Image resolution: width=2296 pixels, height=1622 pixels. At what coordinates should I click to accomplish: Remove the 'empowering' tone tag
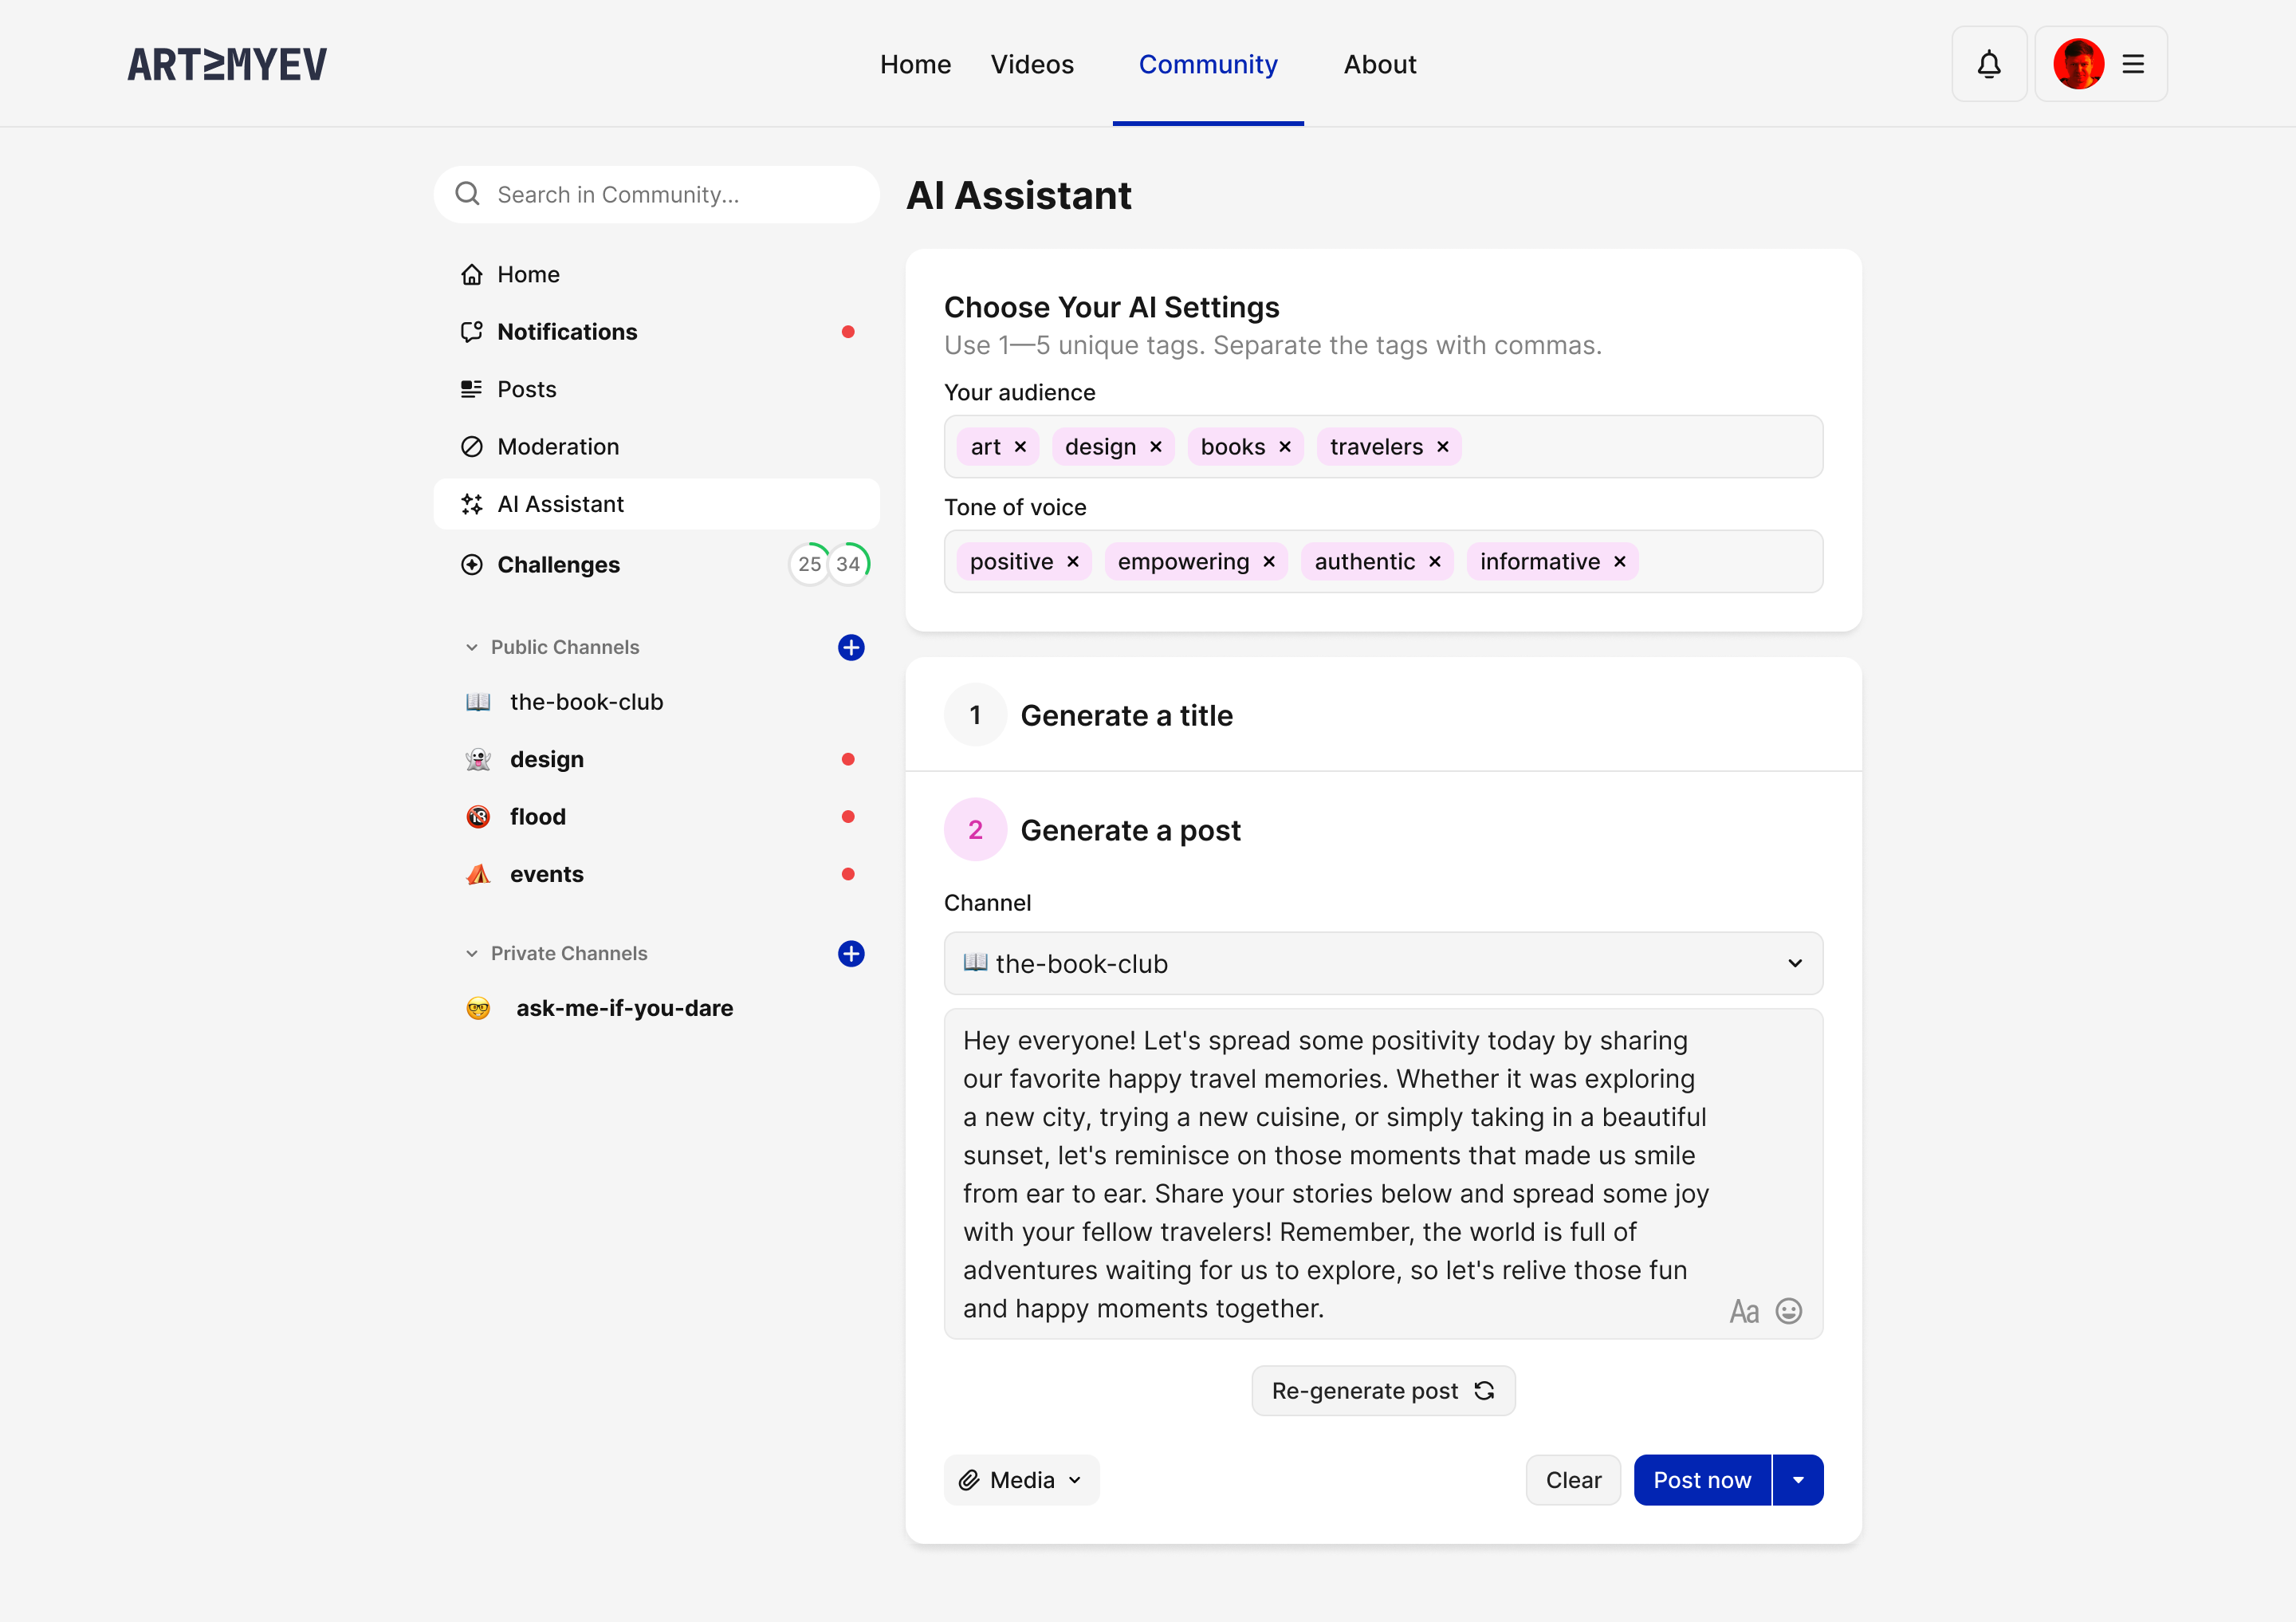point(1268,562)
